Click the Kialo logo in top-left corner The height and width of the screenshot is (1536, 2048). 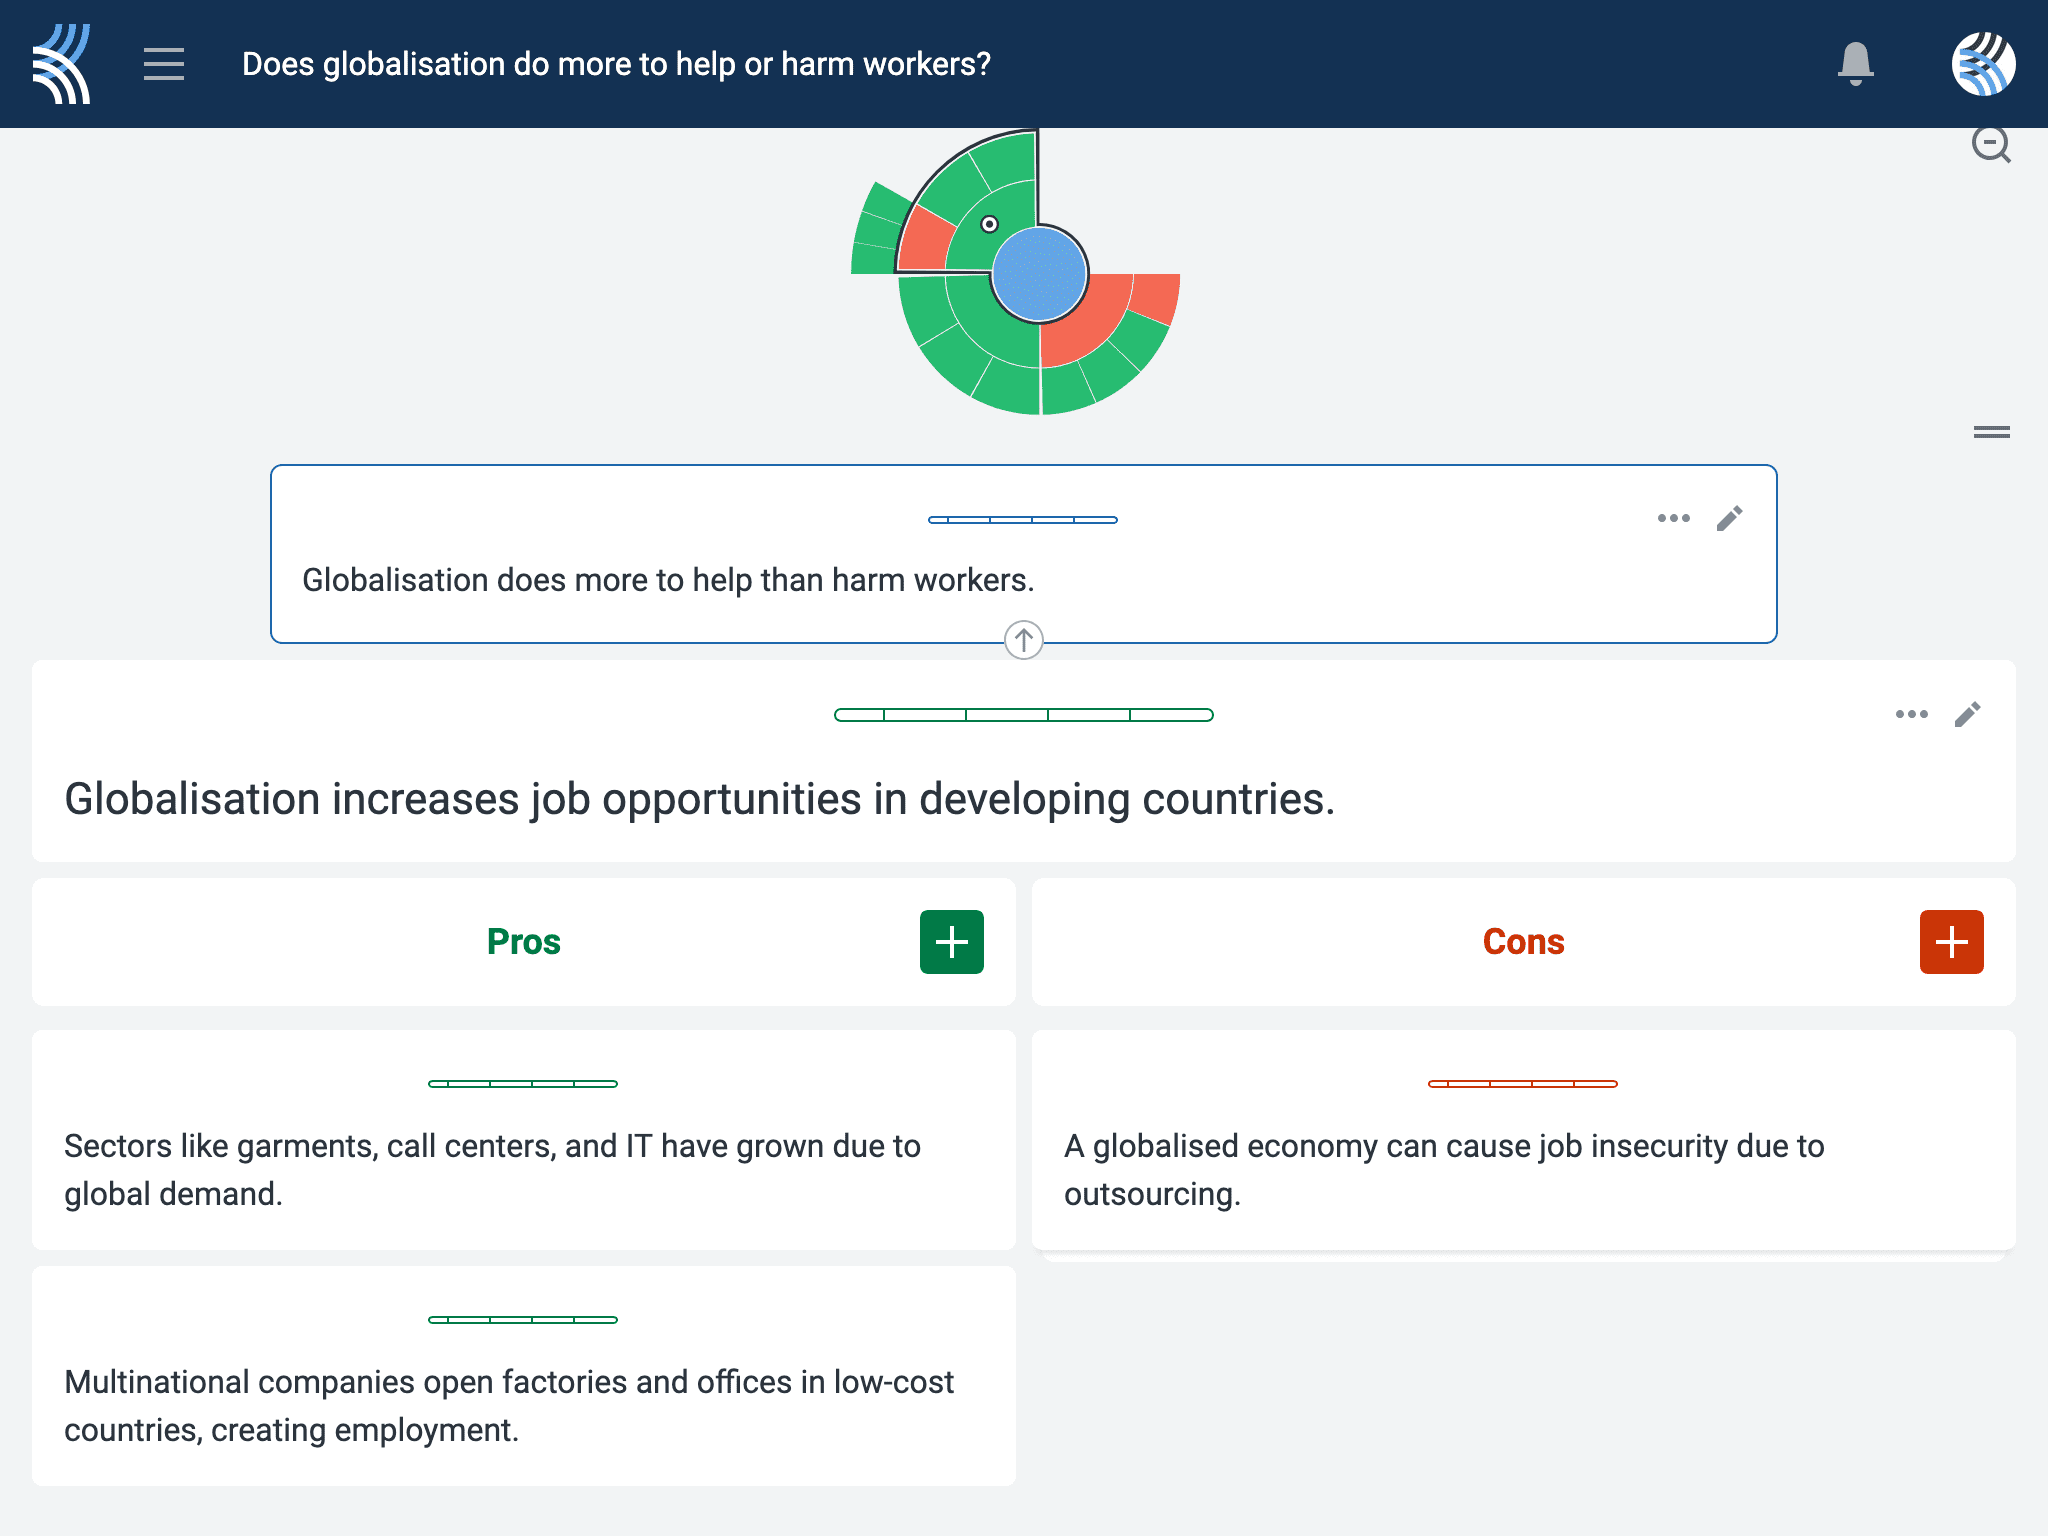(61, 64)
